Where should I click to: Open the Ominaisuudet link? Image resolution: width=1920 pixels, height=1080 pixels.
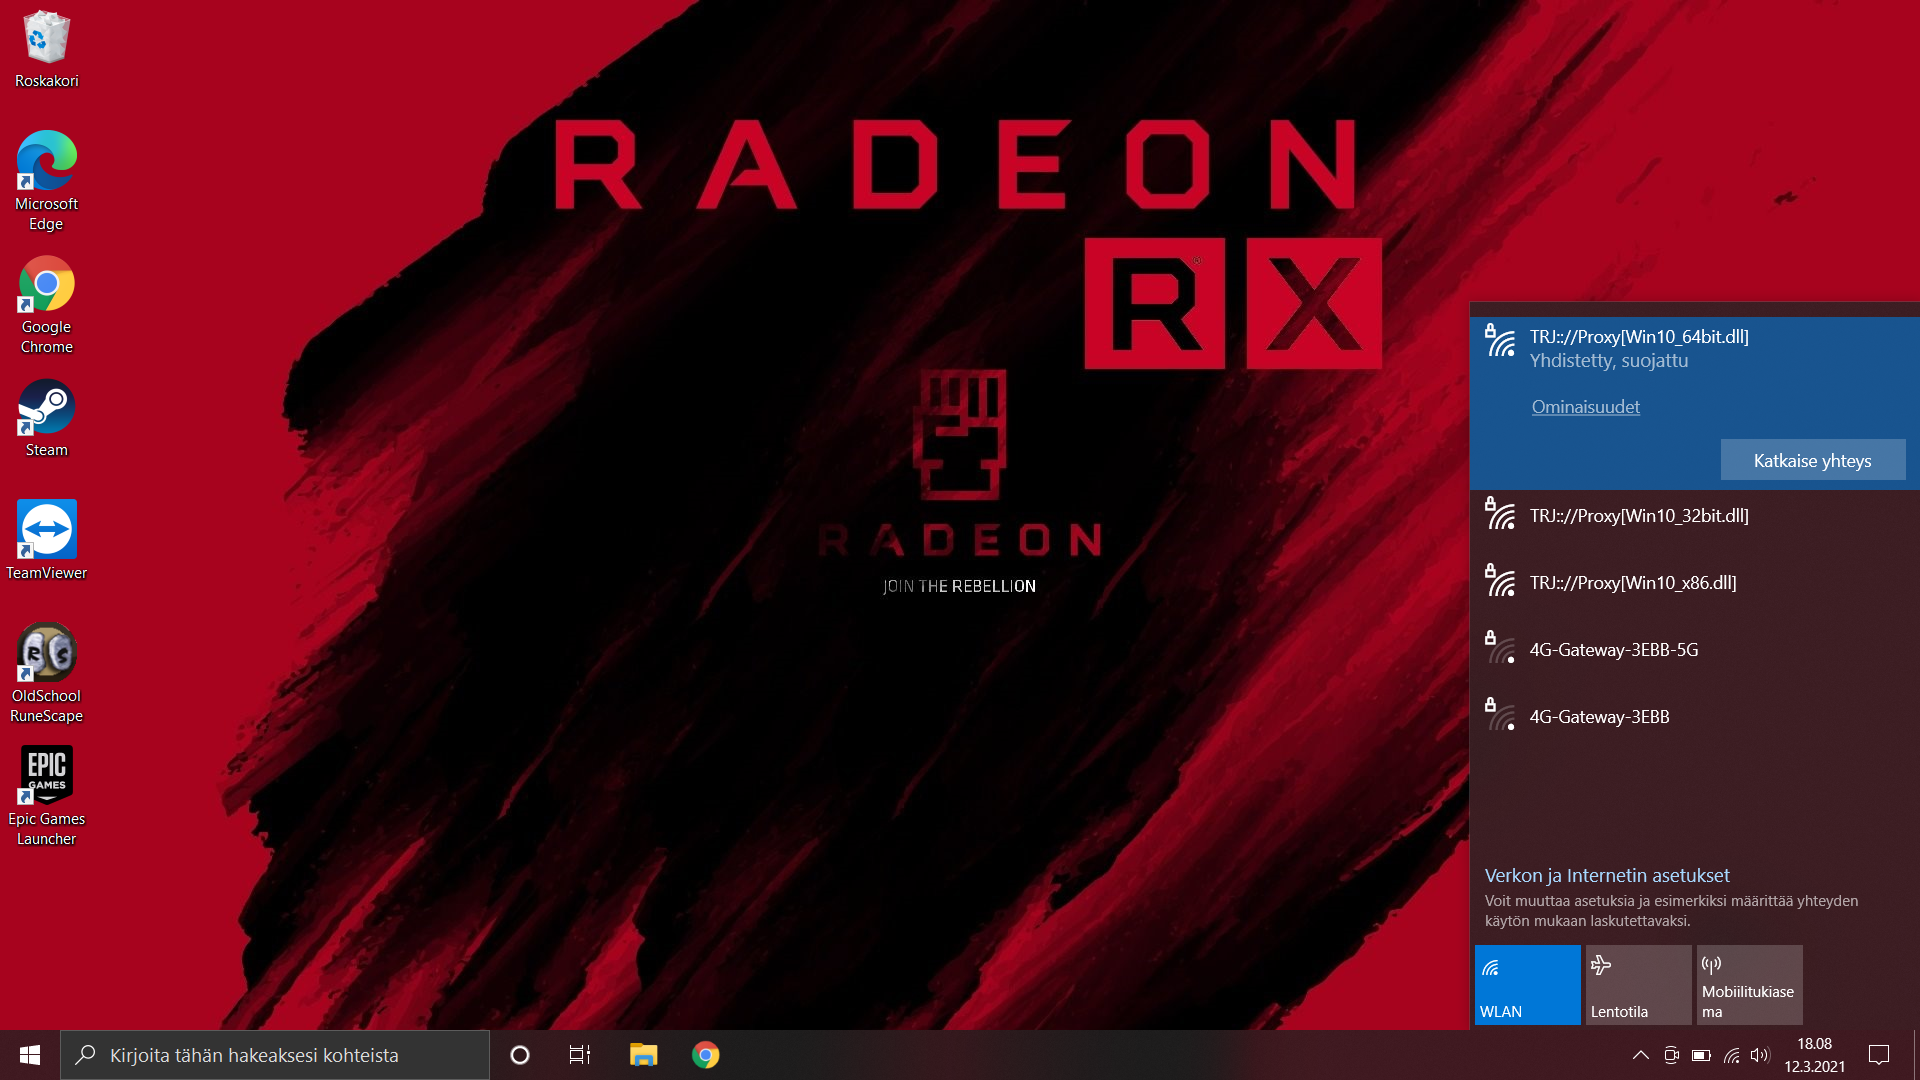coord(1585,407)
